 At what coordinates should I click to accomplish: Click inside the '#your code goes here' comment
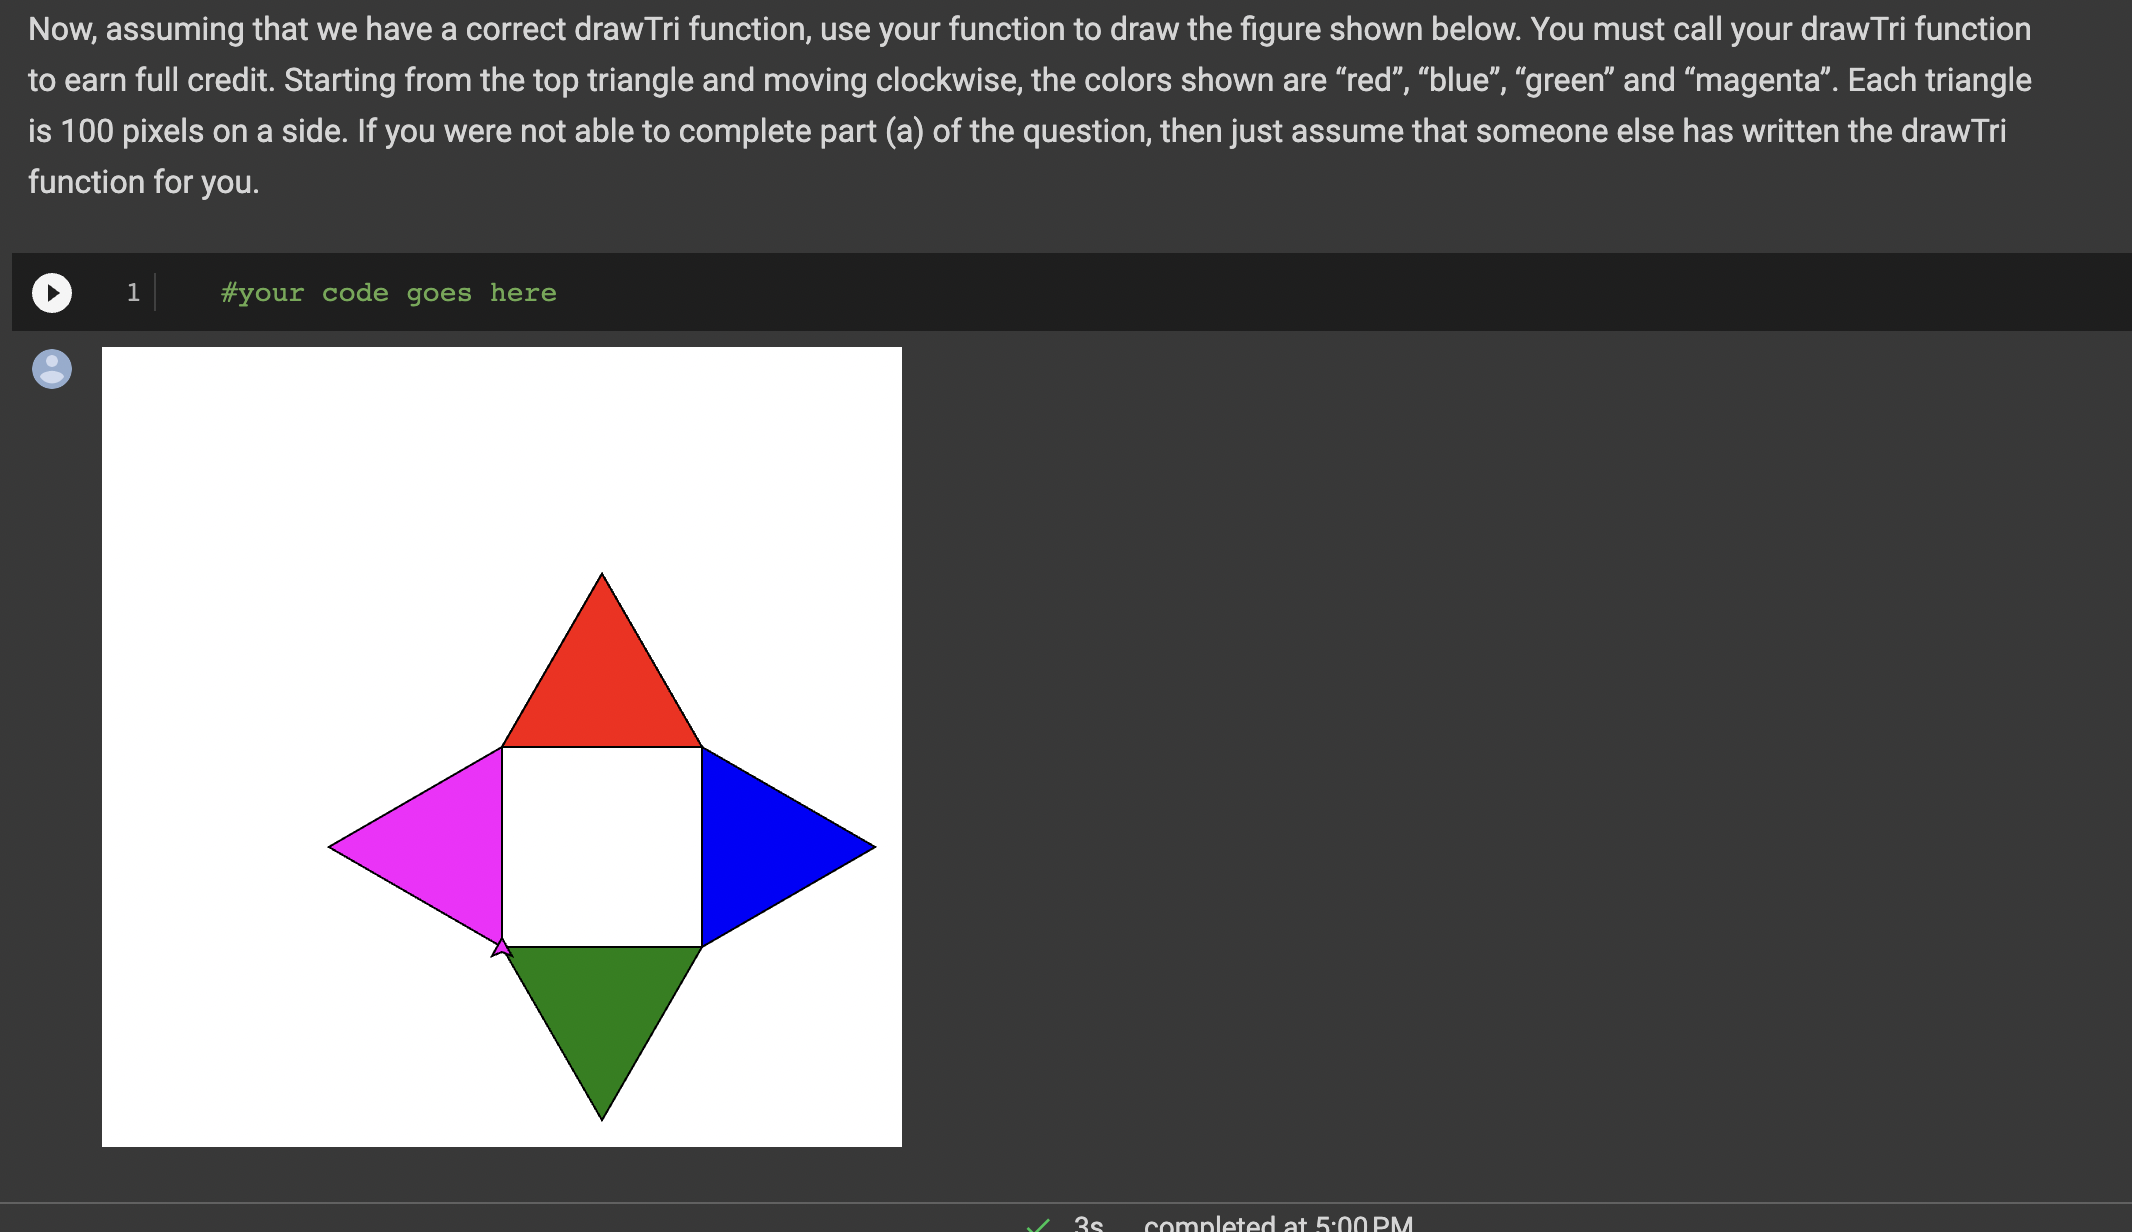pos(388,292)
